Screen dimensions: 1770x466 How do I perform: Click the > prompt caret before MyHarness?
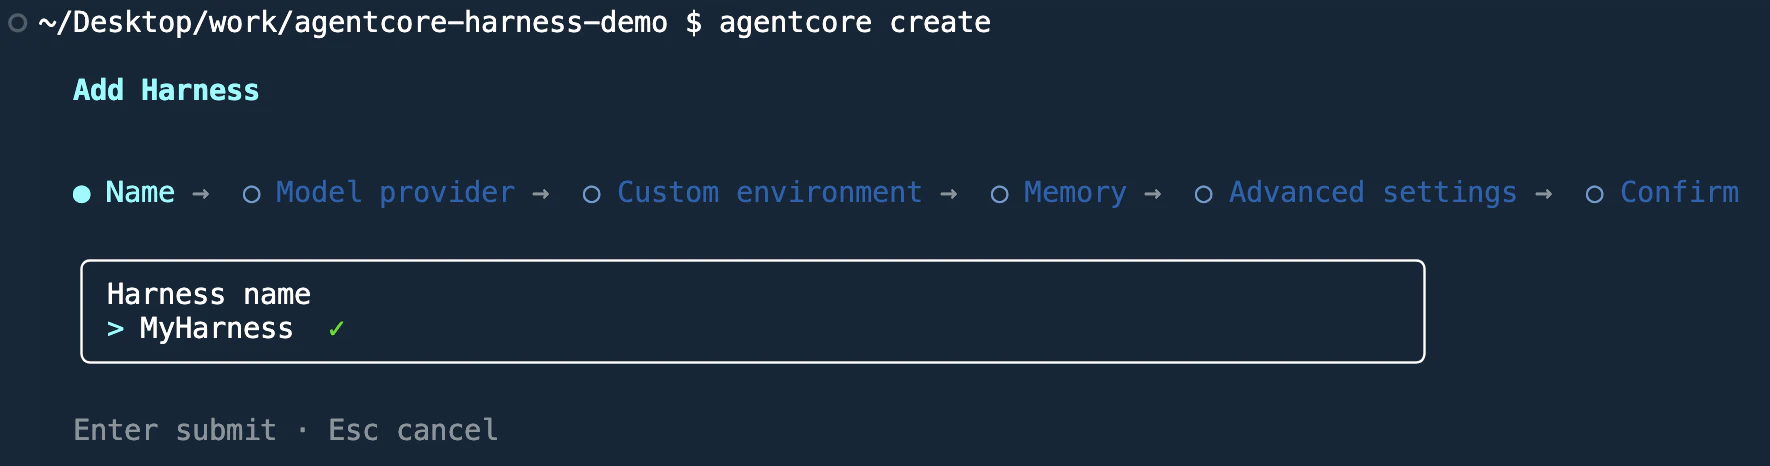pyautogui.click(x=116, y=328)
